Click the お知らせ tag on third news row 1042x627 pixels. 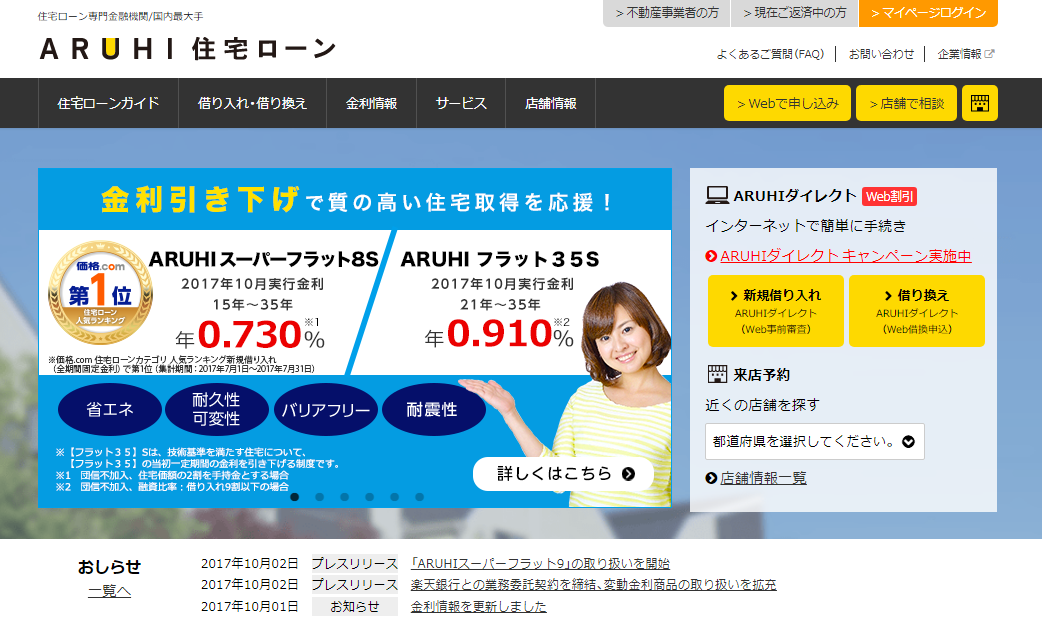(x=355, y=606)
